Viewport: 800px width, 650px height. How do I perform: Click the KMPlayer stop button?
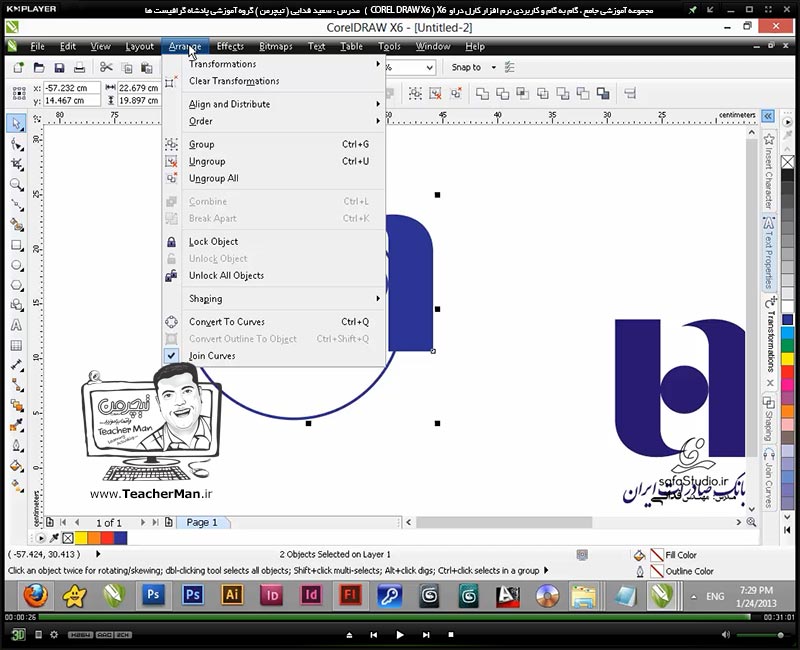451,635
